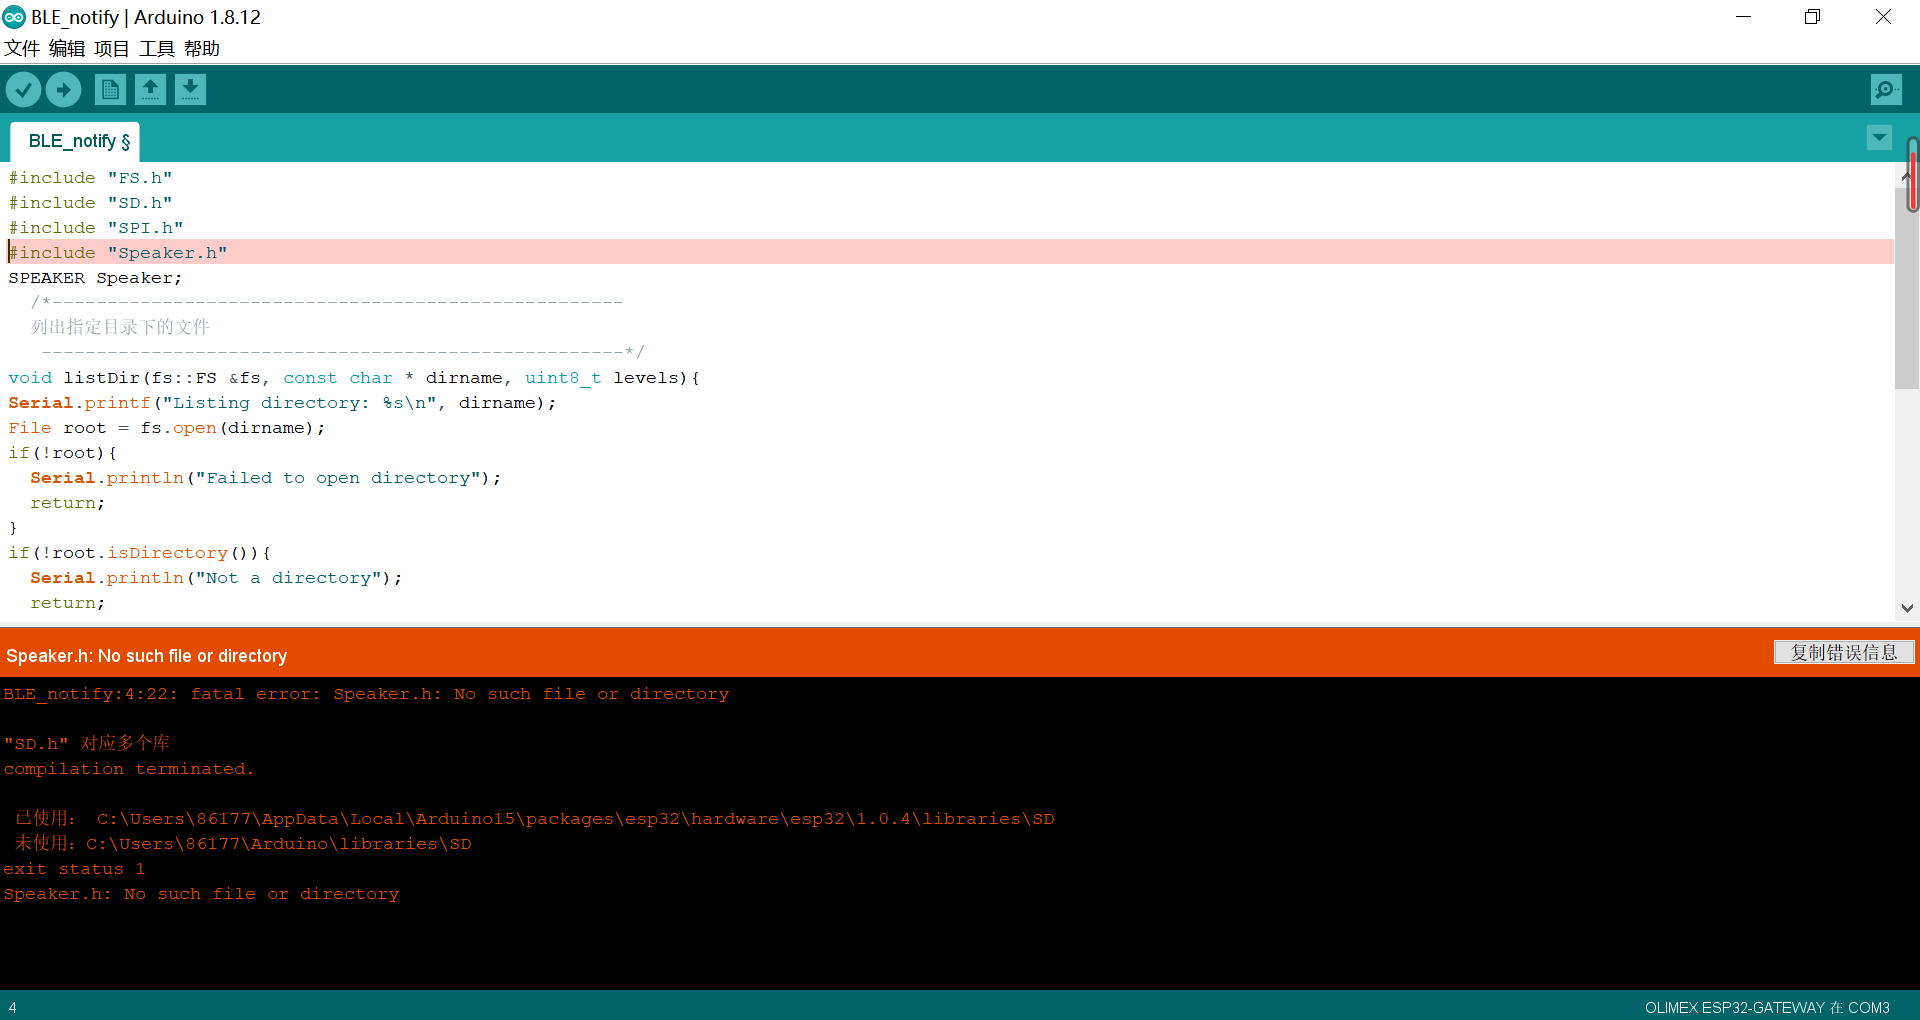Click the orange status message Speaker.h error

pyautogui.click(x=147, y=656)
